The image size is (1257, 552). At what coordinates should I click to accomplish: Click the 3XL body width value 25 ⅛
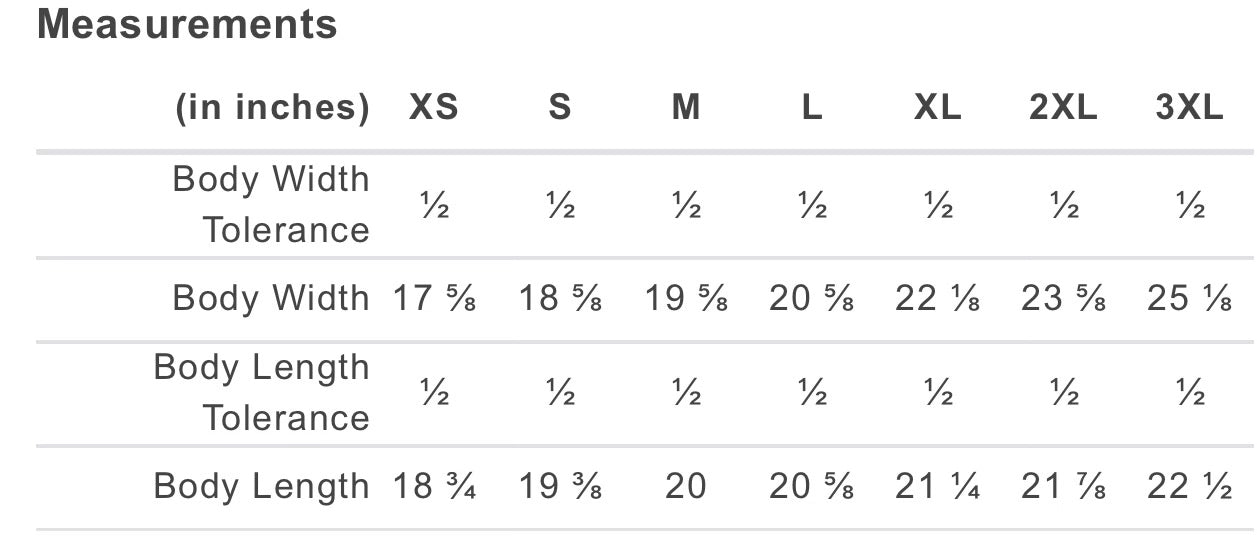[1189, 298]
